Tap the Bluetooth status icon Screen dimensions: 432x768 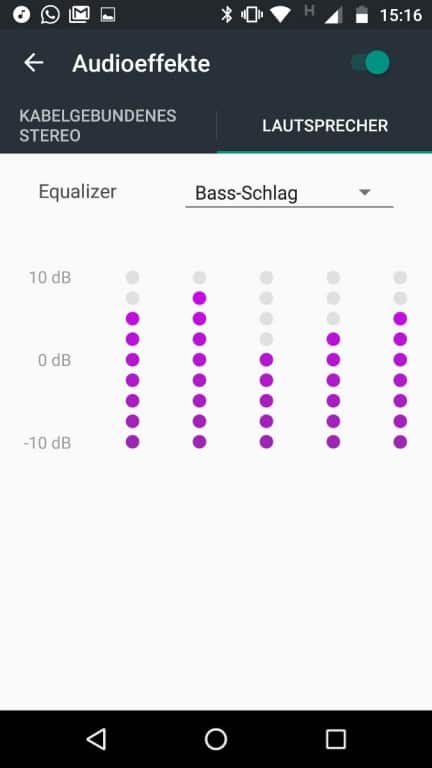point(226,15)
